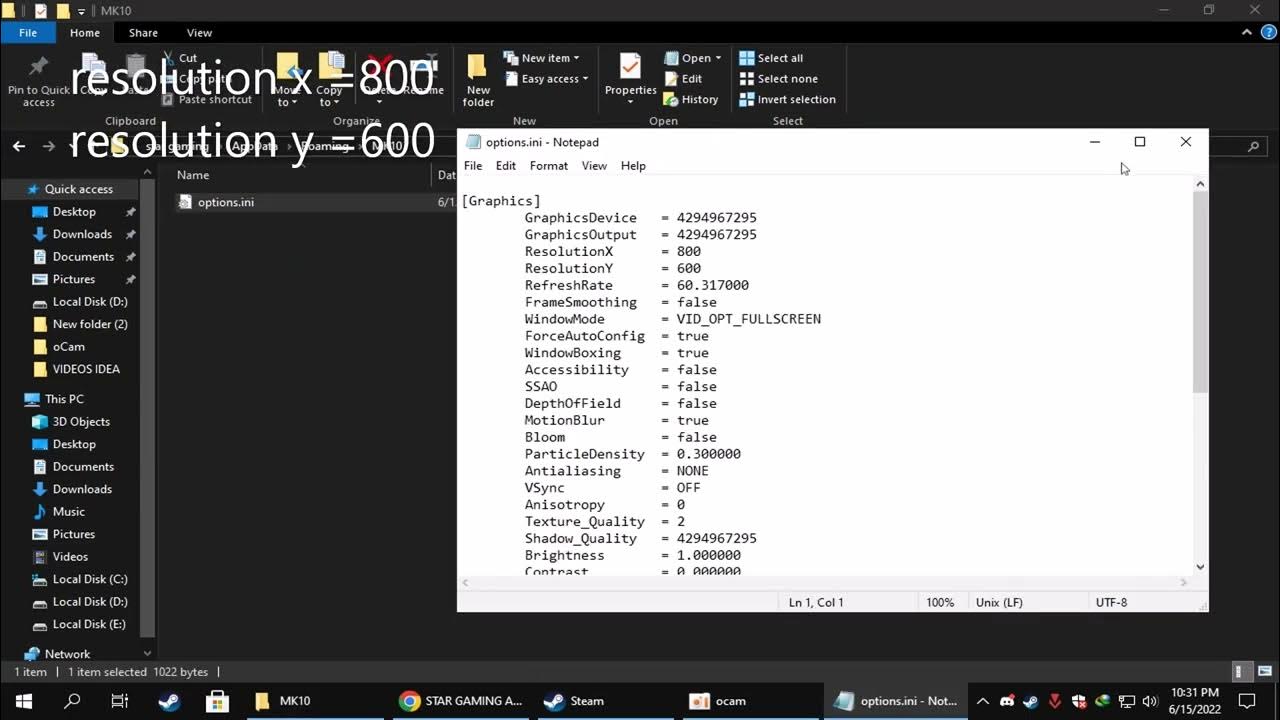
Task: Click the Name column header
Action: coord(193,175)
